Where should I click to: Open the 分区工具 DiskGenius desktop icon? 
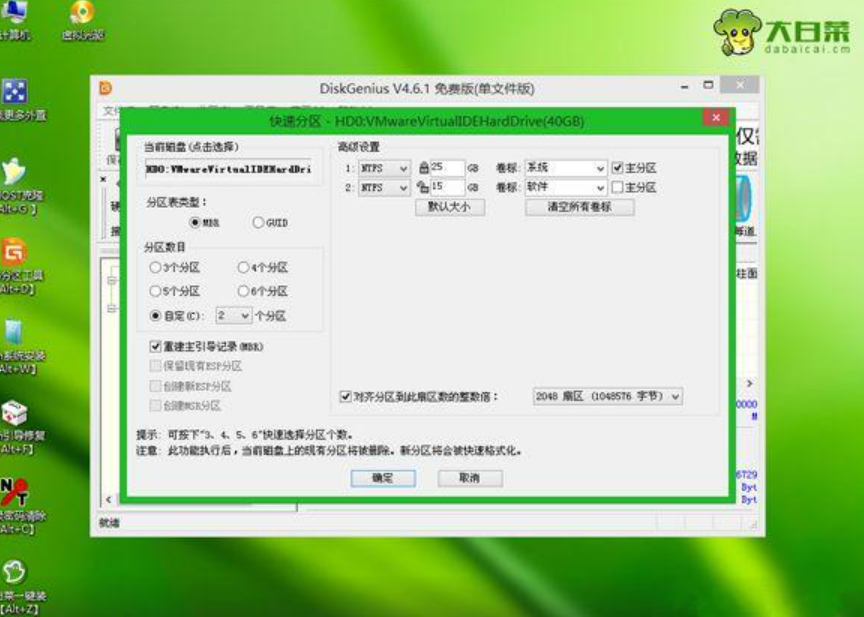(x=14, y=253)
